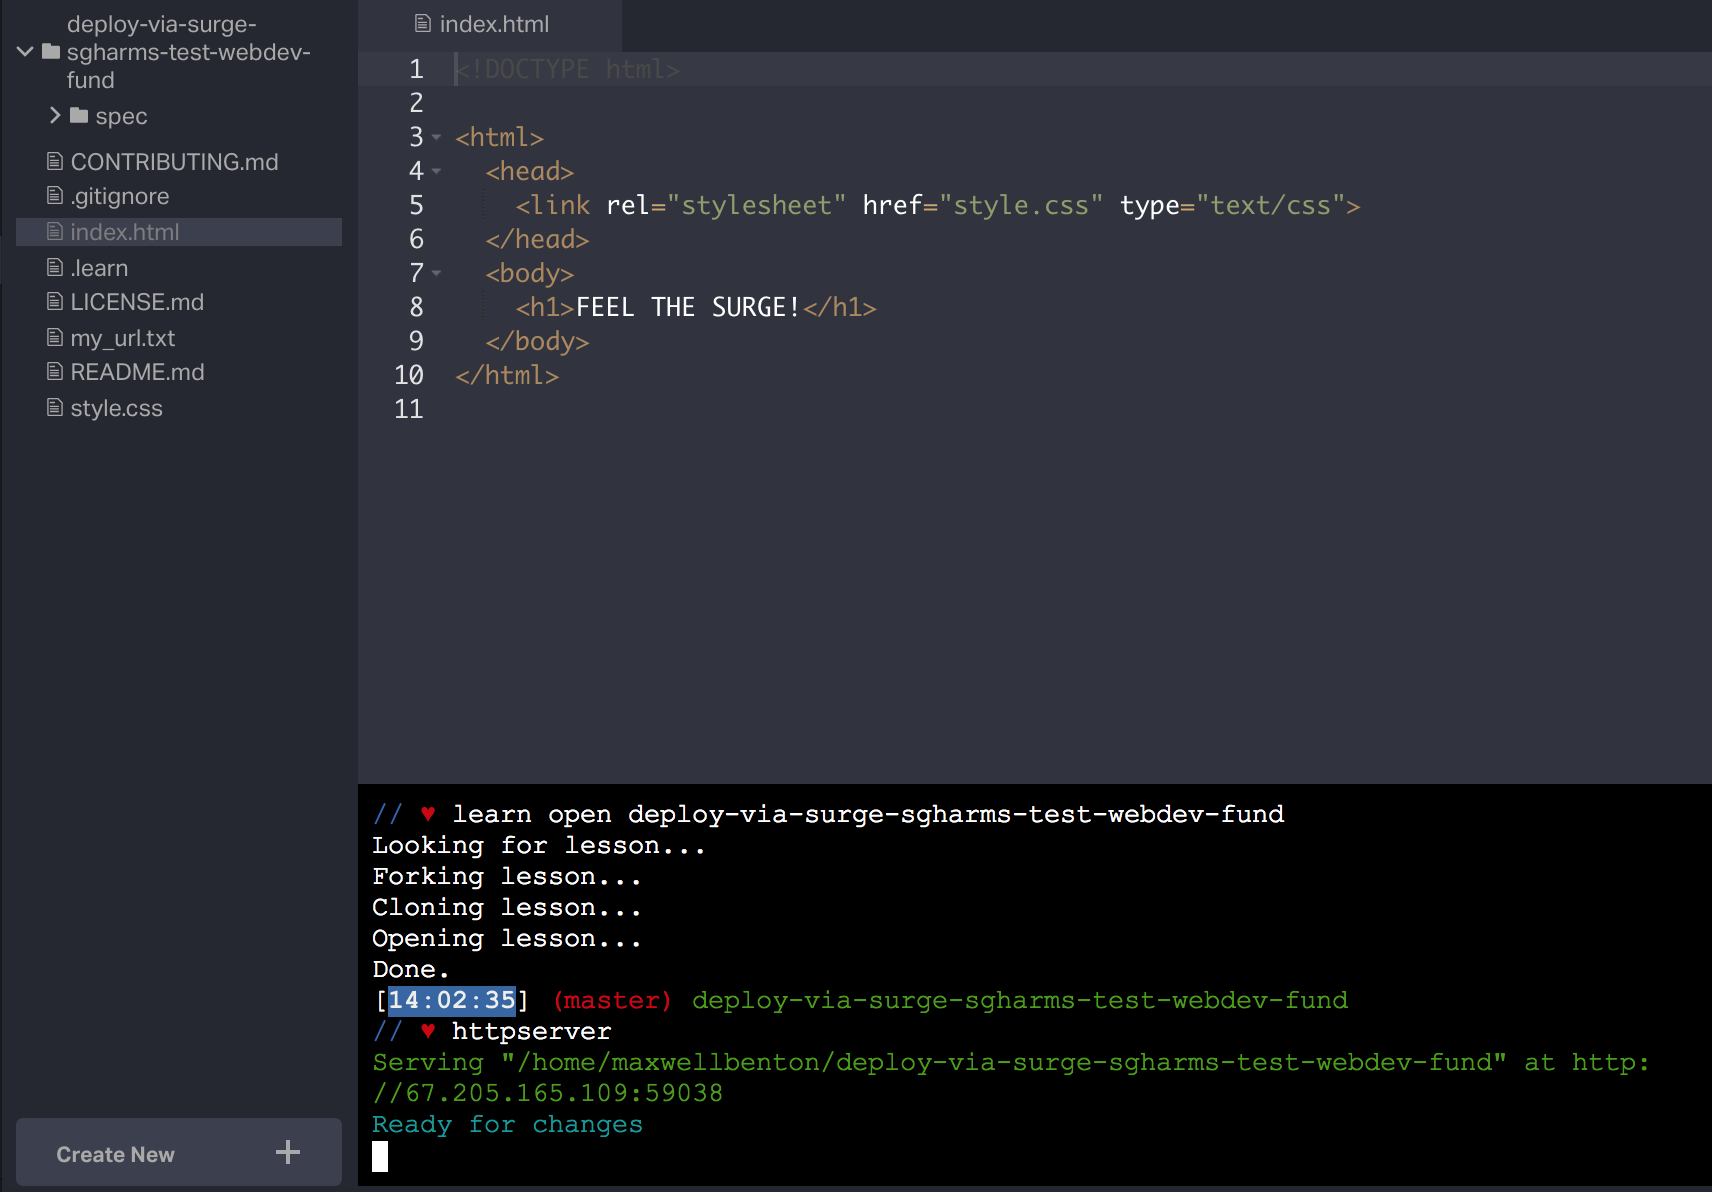
Task: Click the closing </body> tag
Action: (537, 341)
